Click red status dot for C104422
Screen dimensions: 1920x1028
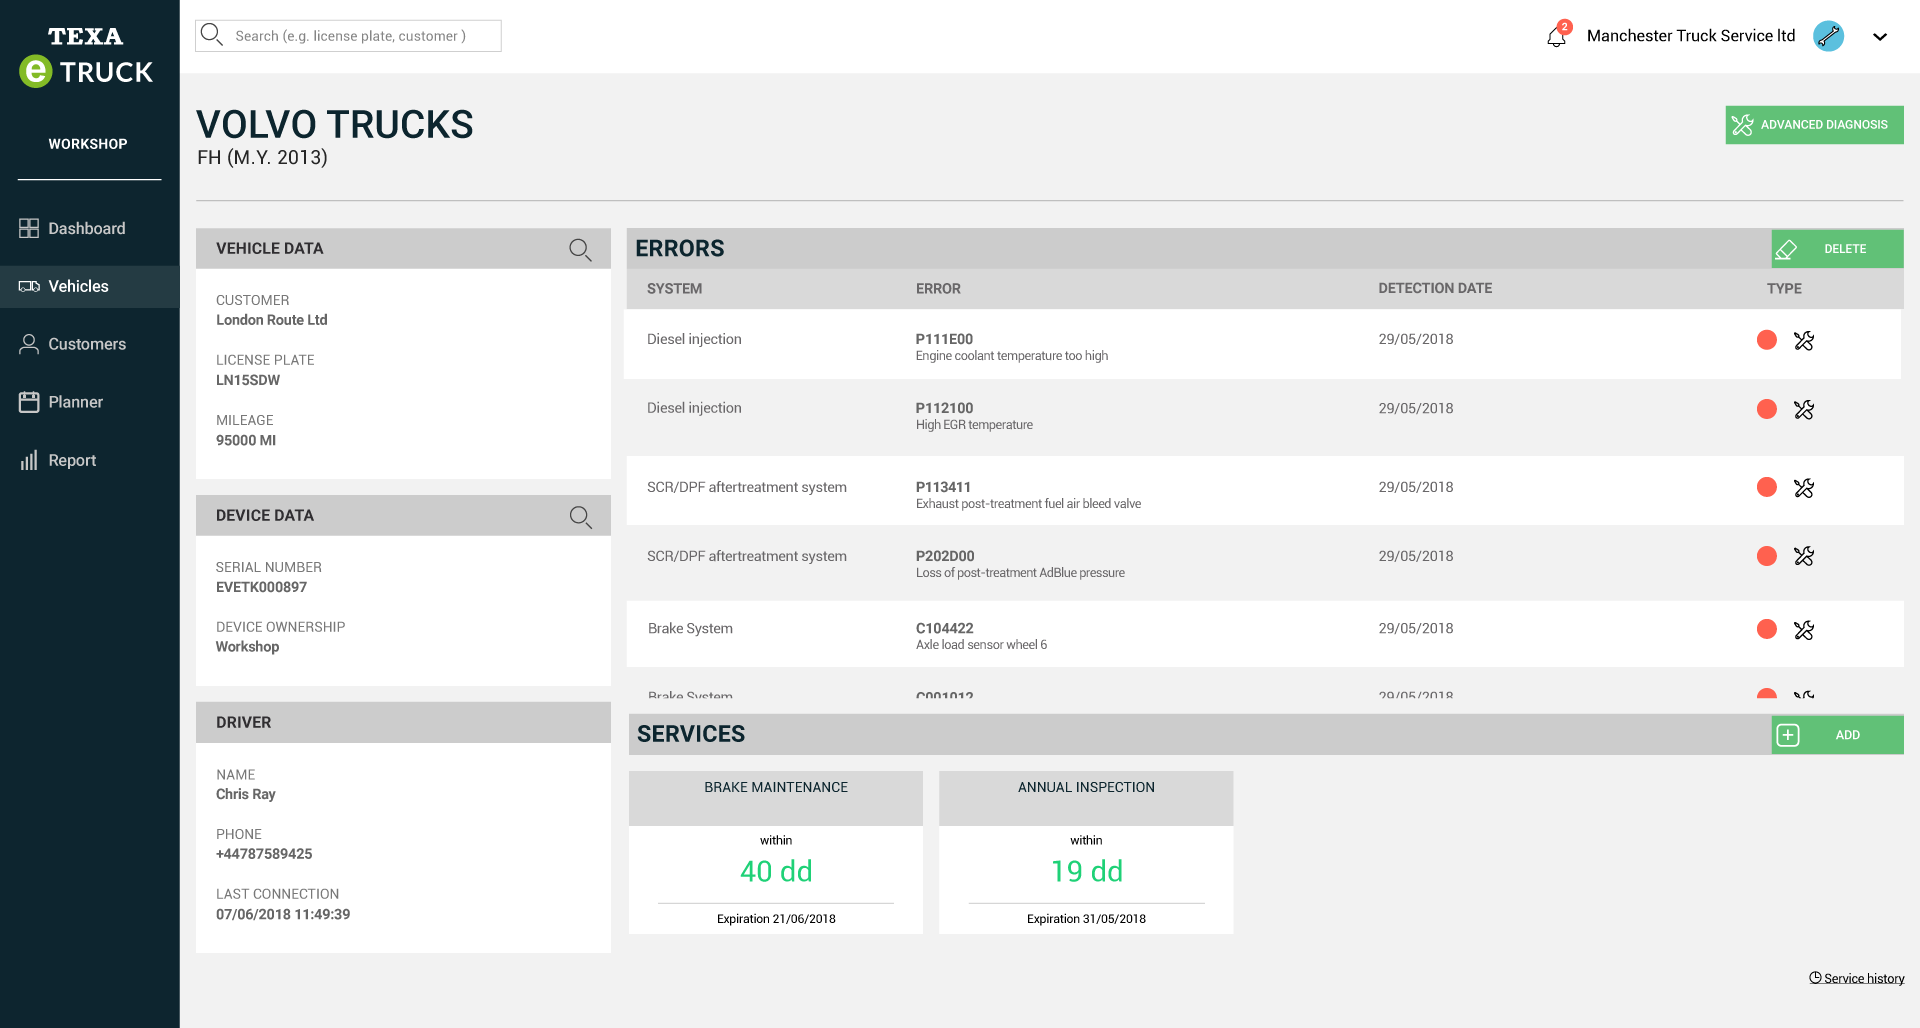tap(1767, 629)
